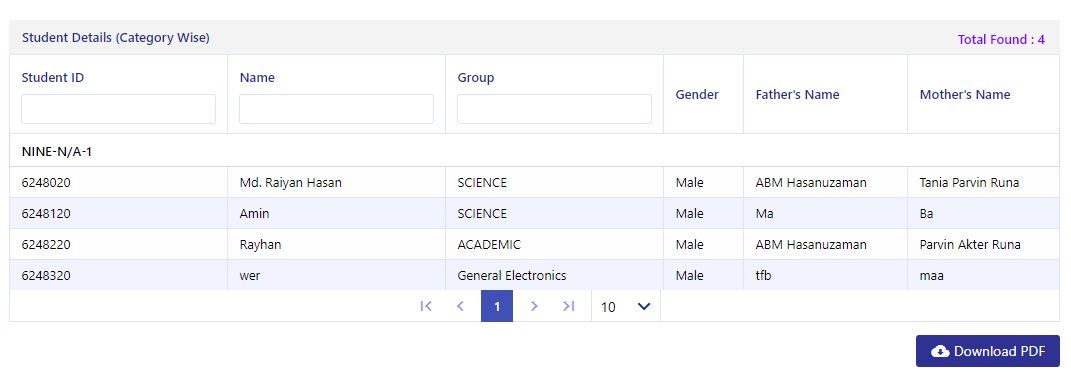Select the Amin student row

click(x=534, y=213)
